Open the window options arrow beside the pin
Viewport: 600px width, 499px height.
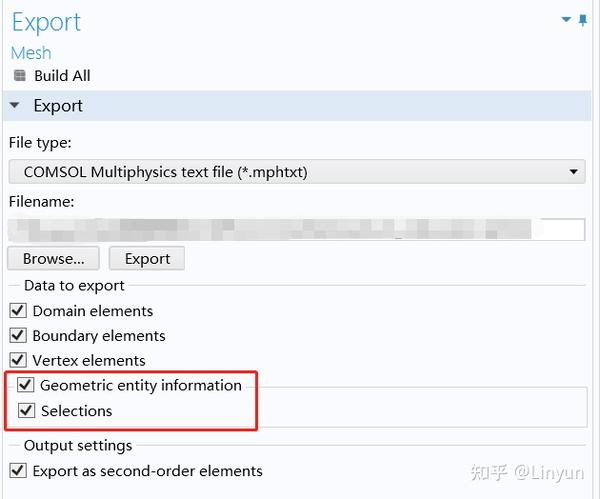pyautogui.click(x=567, y=19)
